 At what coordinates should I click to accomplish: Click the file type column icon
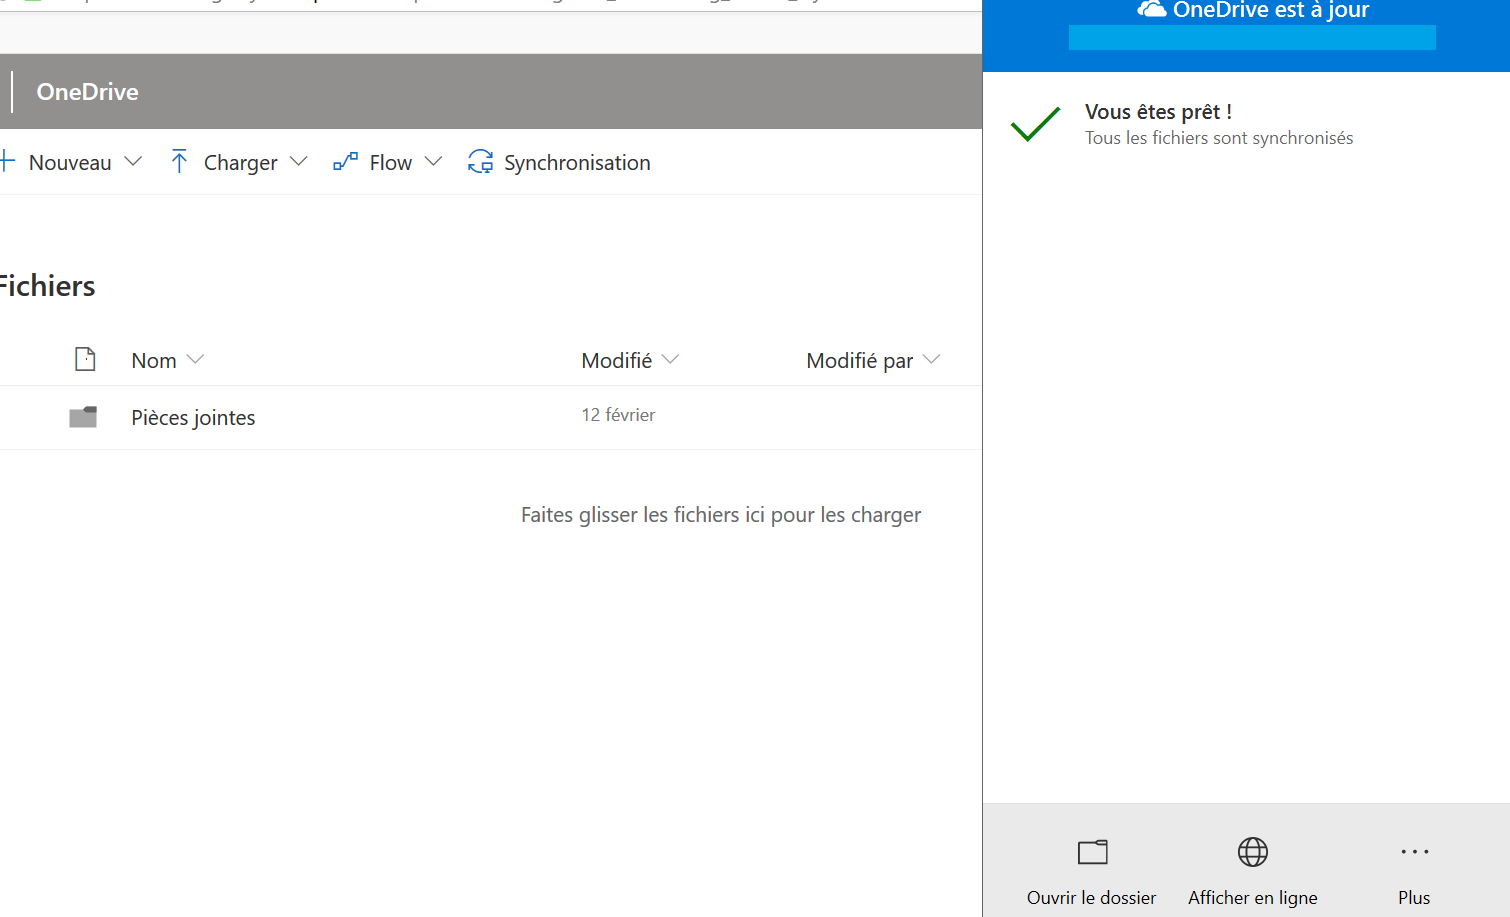coord(85,359)
